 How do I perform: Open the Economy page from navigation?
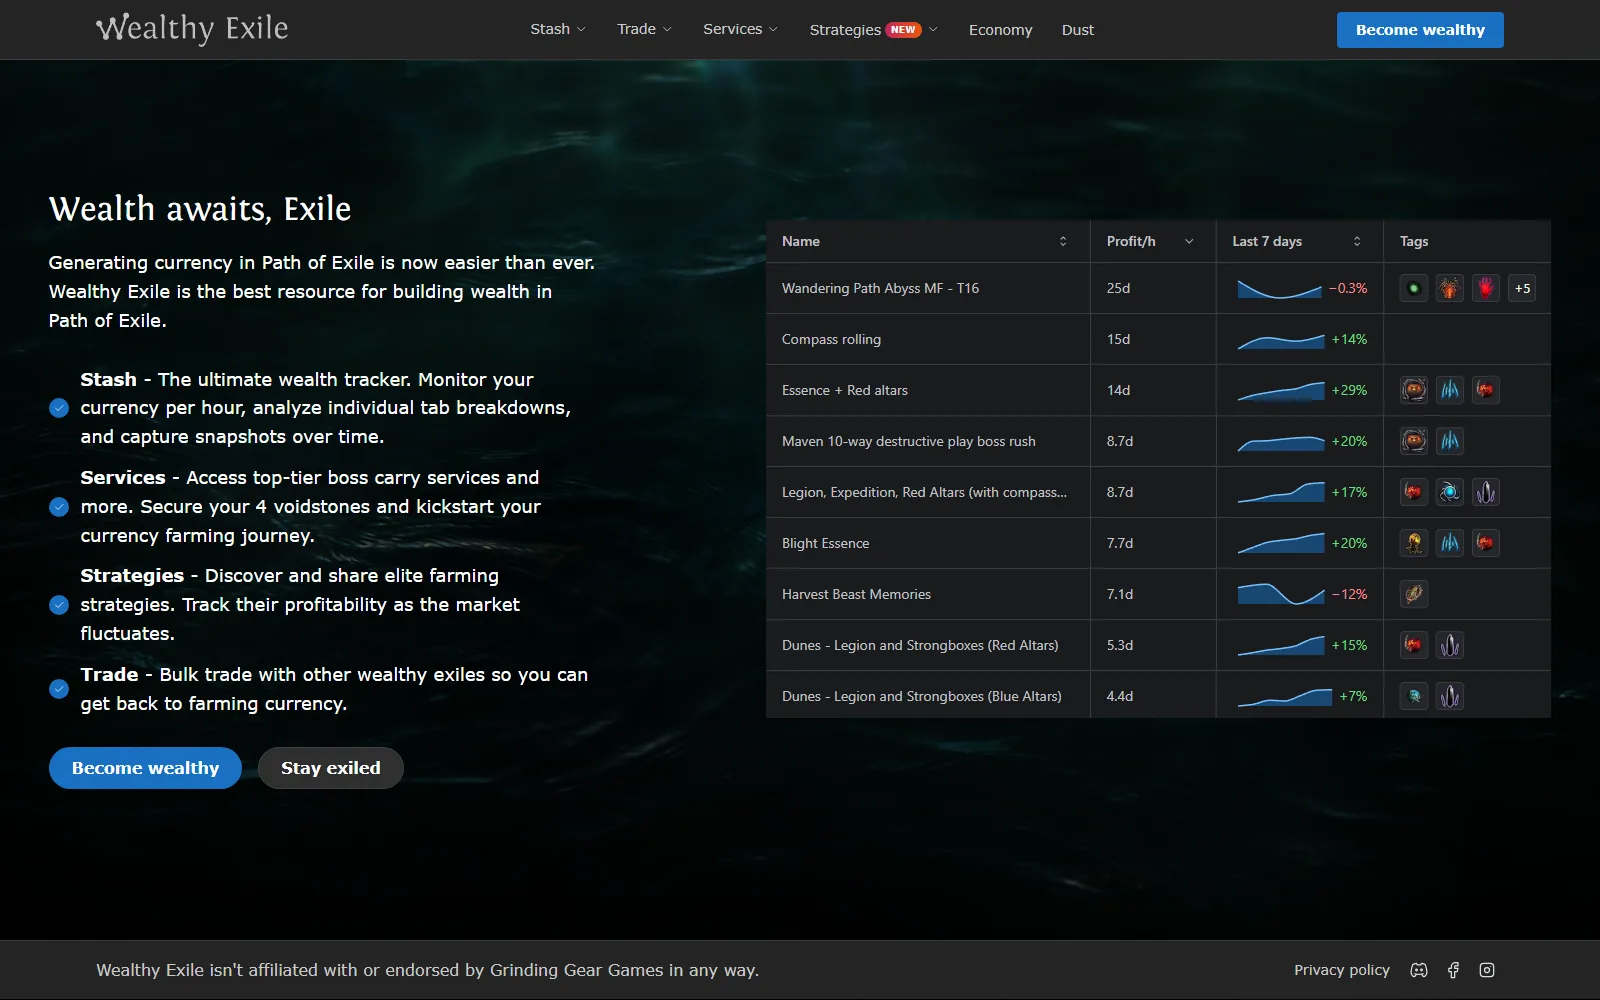pyautogui.click(x=1000, y=30)
